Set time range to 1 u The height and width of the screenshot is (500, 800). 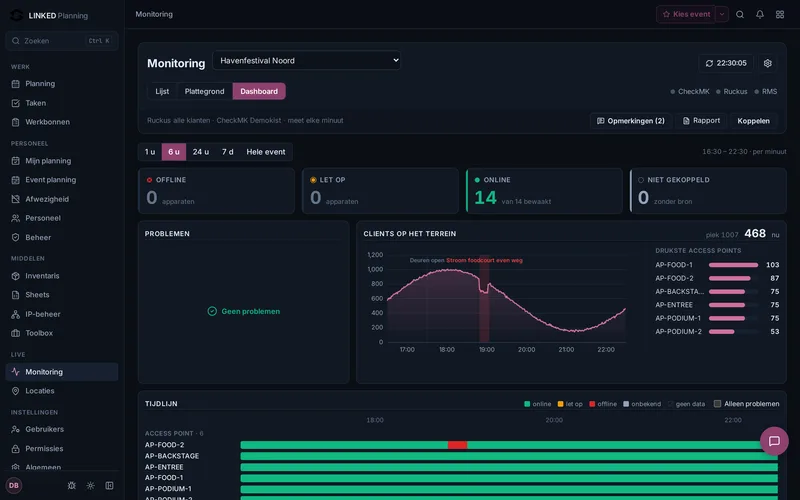(150, 152)
